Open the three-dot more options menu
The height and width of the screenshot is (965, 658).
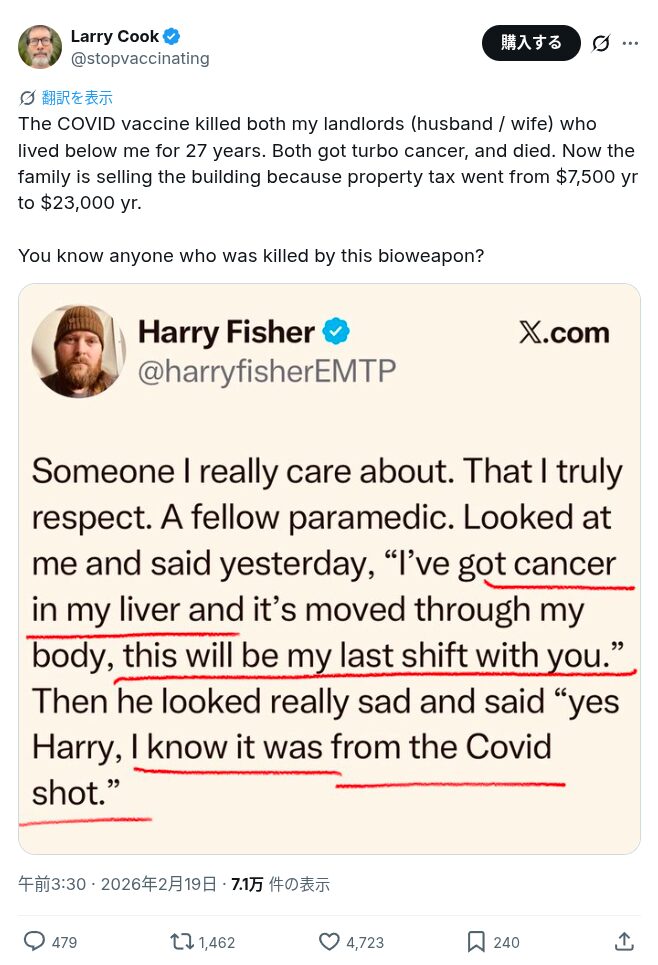630,43
